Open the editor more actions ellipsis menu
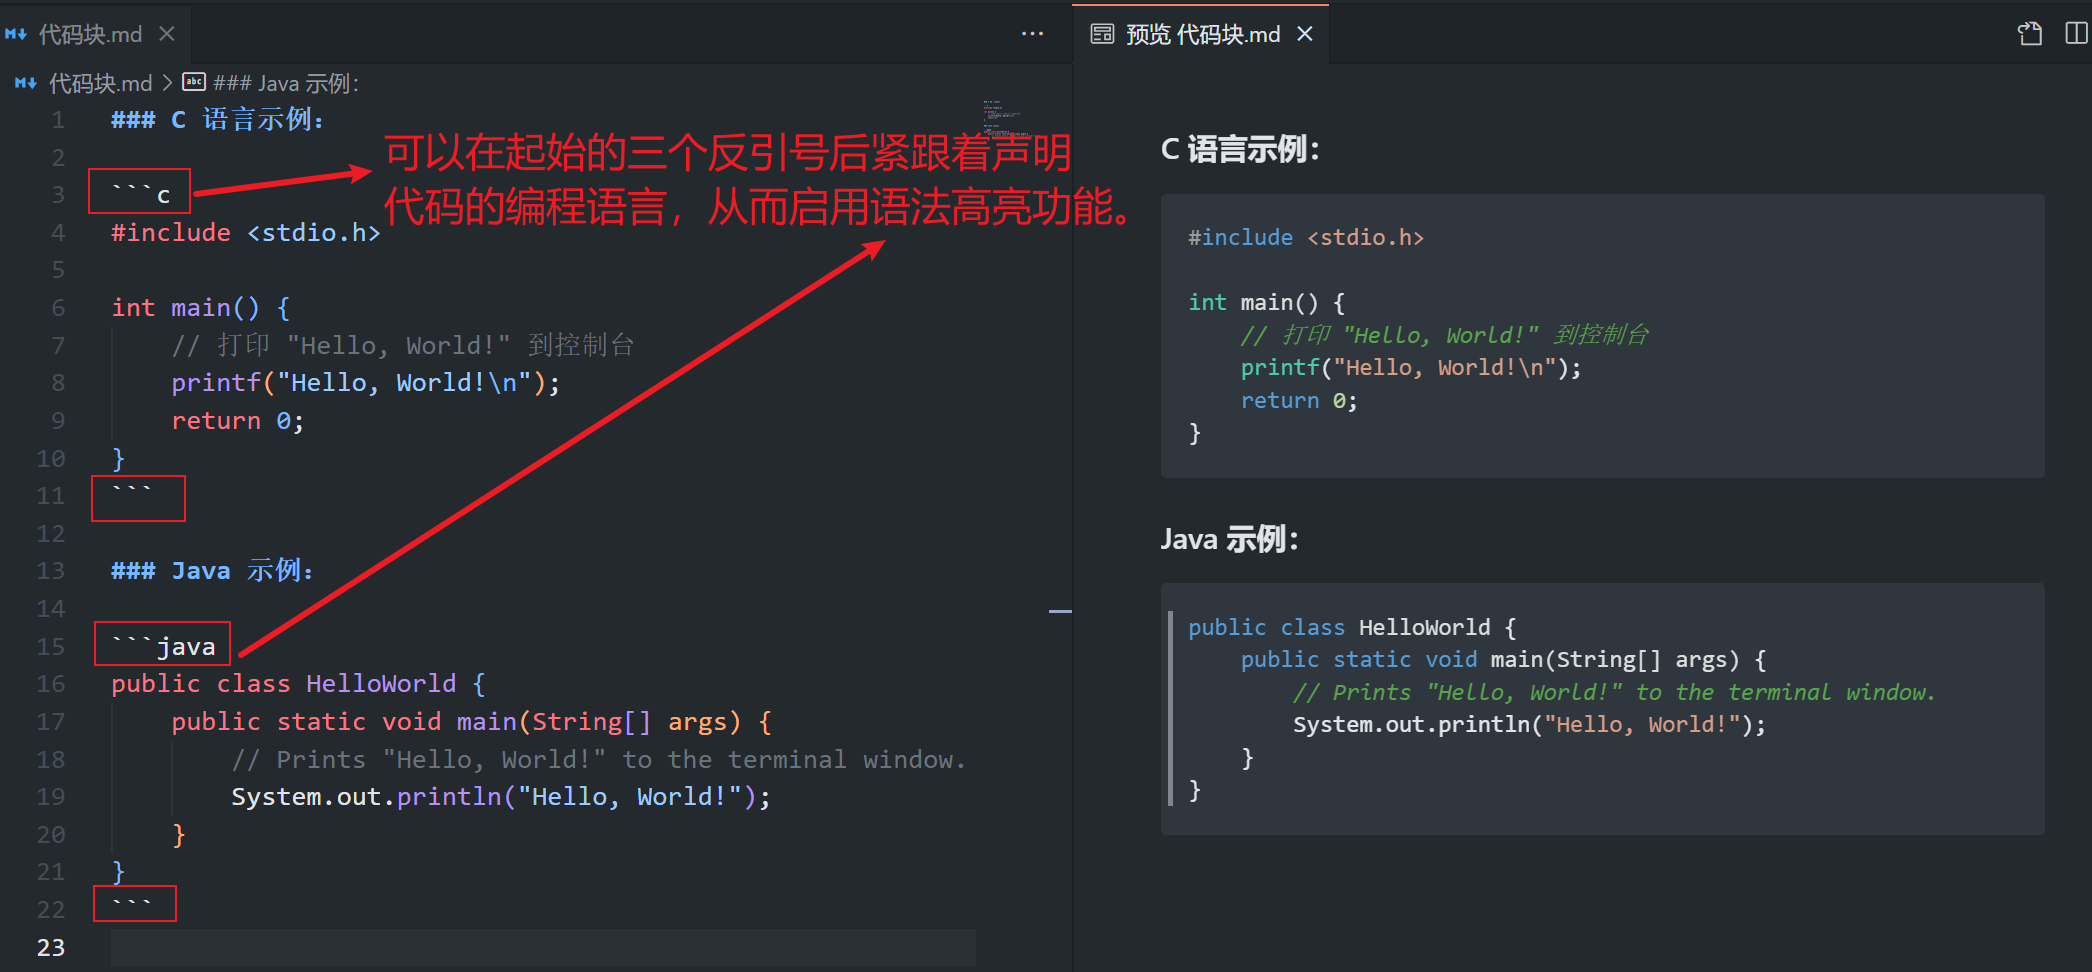2092x972 pixels. tap(1032, 34)
